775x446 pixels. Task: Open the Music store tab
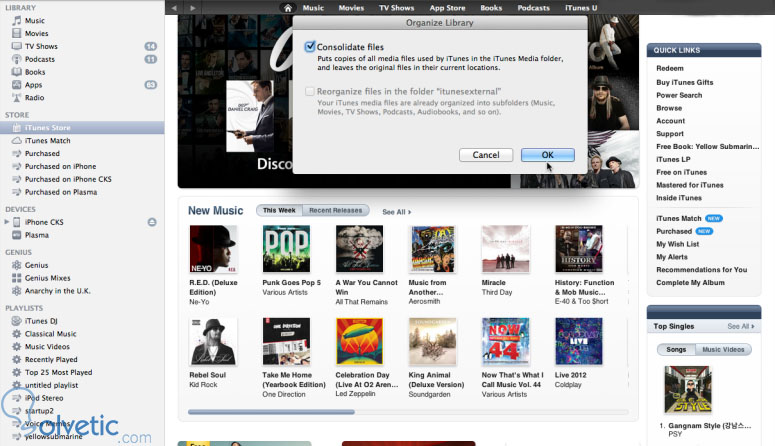click(x=313, y=8)
